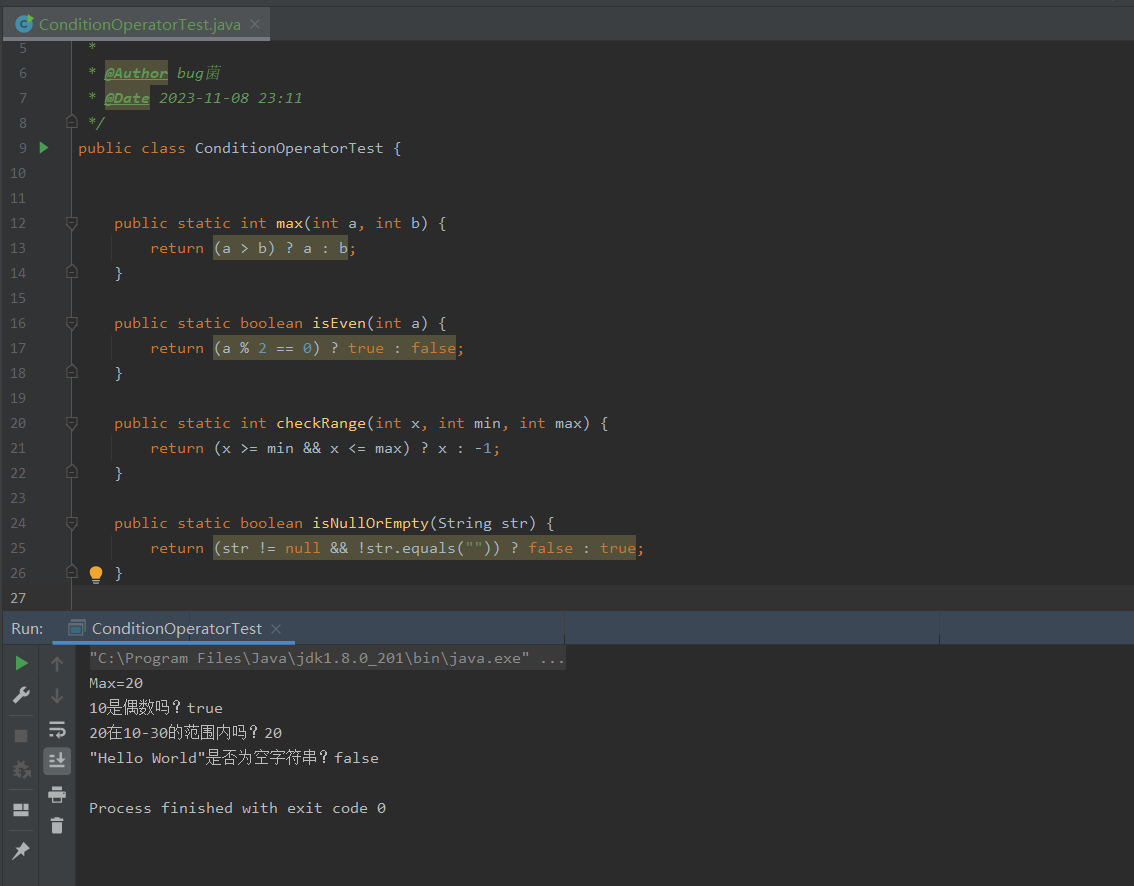Click the restore layout icon in Run panel
1134x886 pixels.
22,809
